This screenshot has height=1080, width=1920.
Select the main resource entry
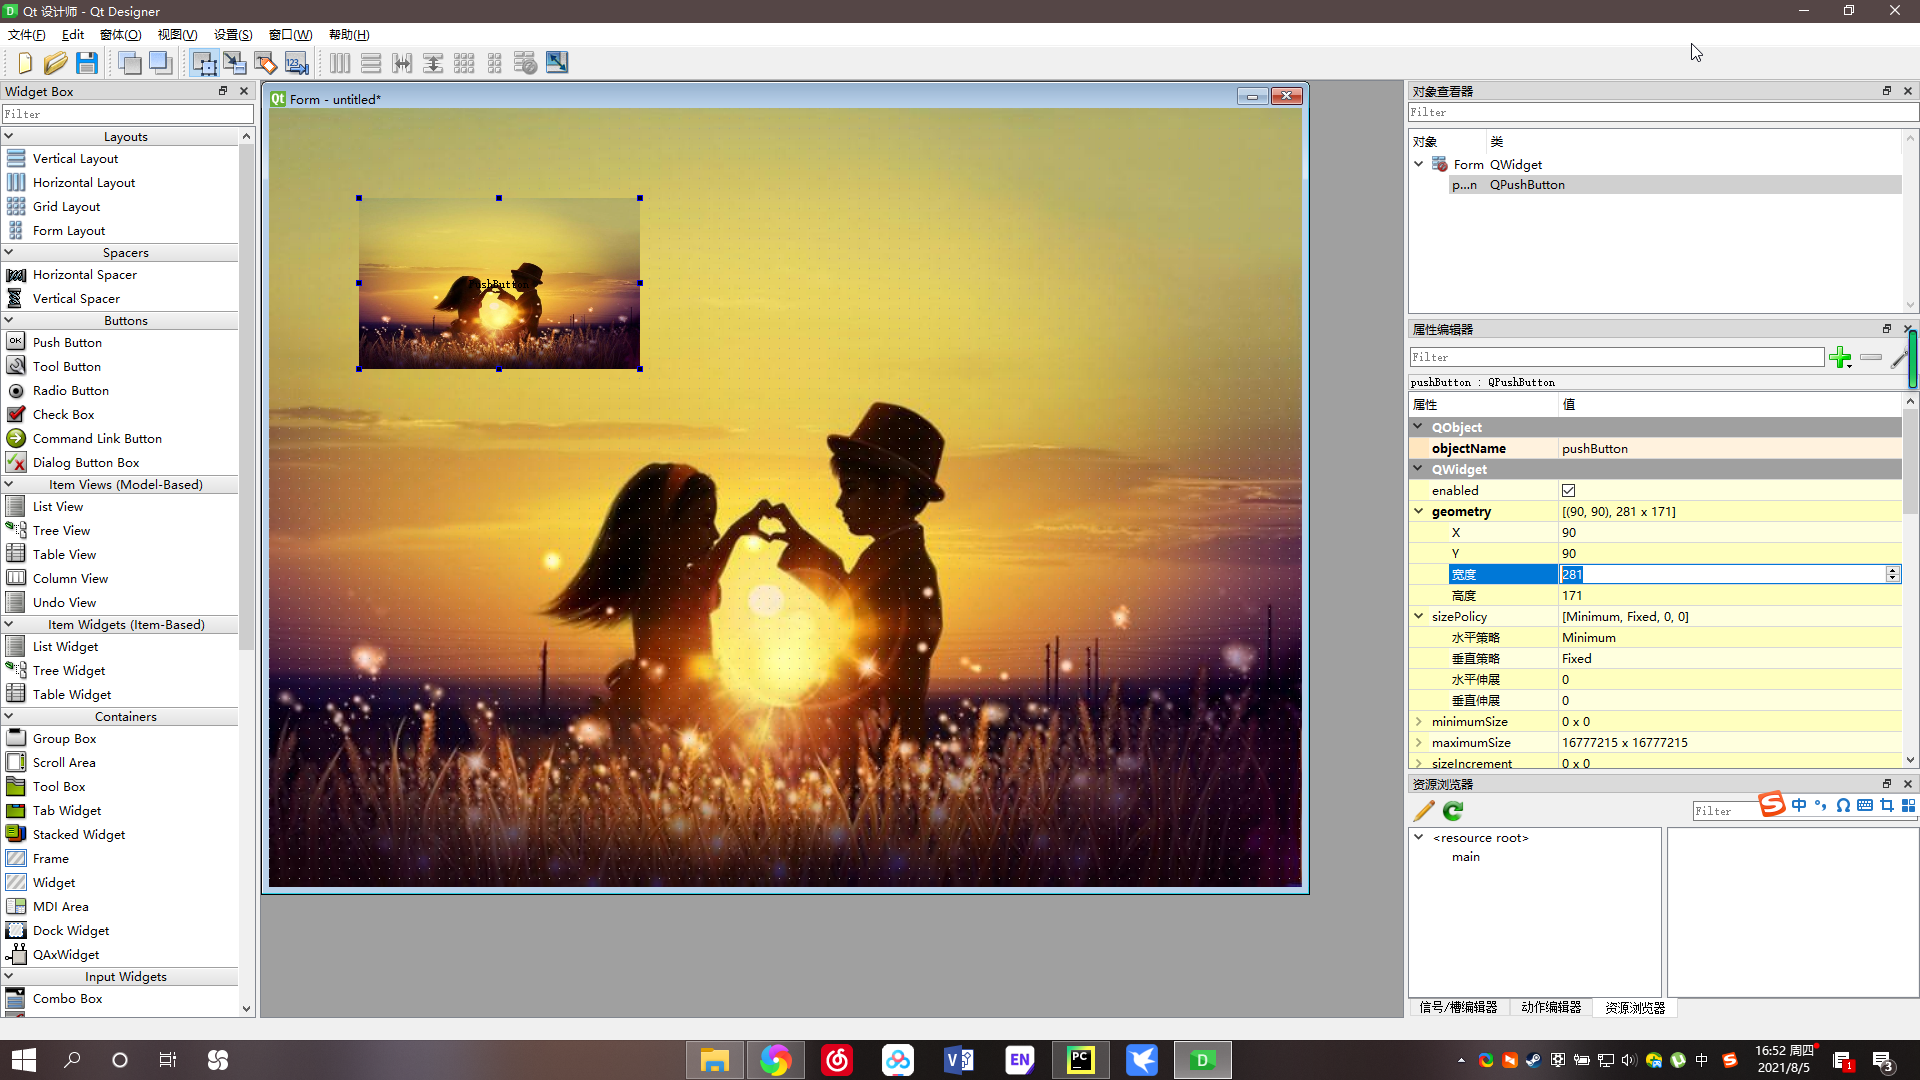click(1465, 857)
